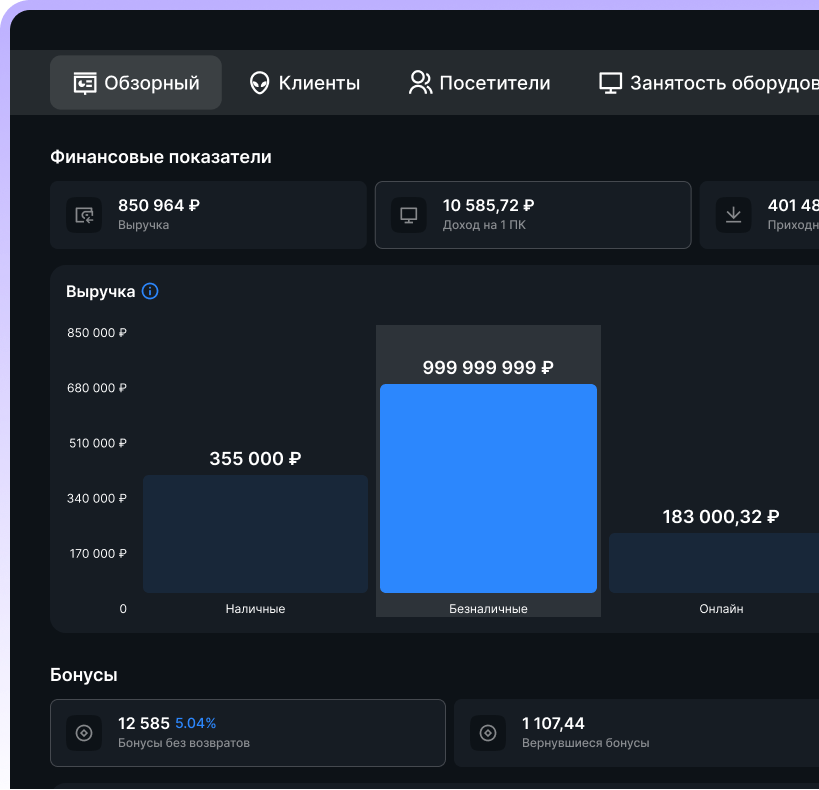This screenshot has height=790, width=819.
Task: Click the Безналичные axis label
Action: (x=488, y=609)
